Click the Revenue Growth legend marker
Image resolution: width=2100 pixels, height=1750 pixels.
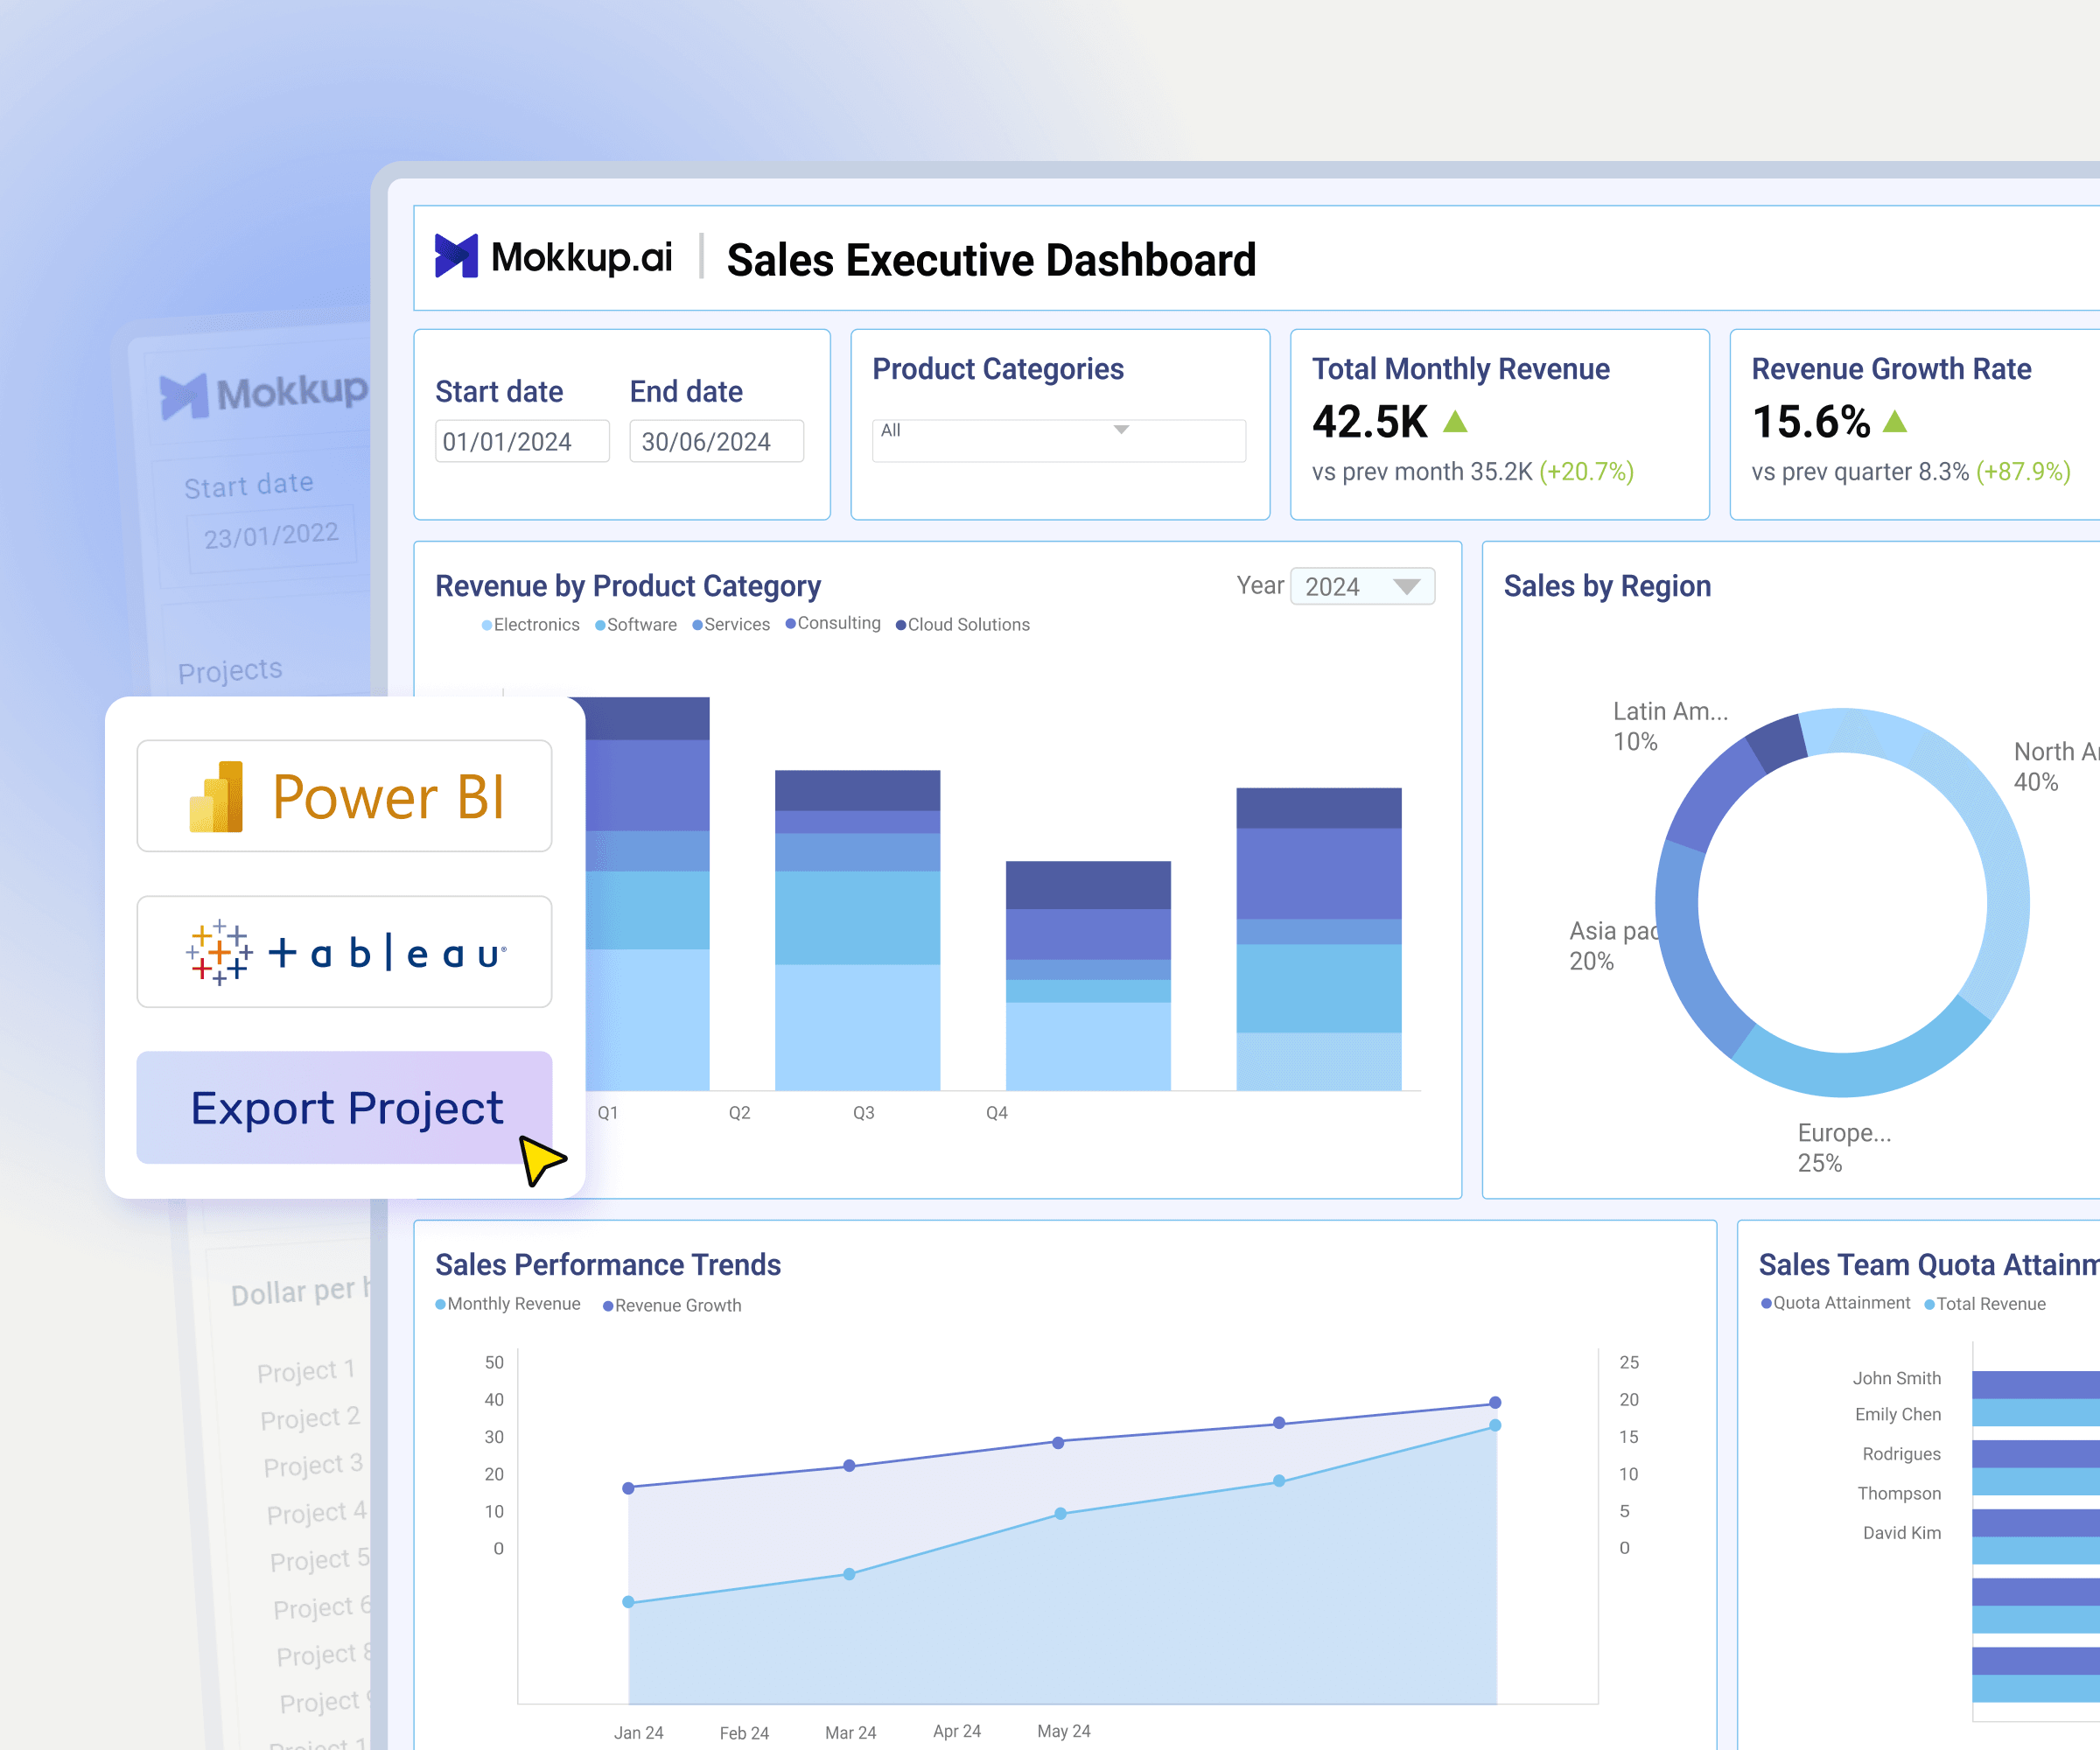(608, 1306)
